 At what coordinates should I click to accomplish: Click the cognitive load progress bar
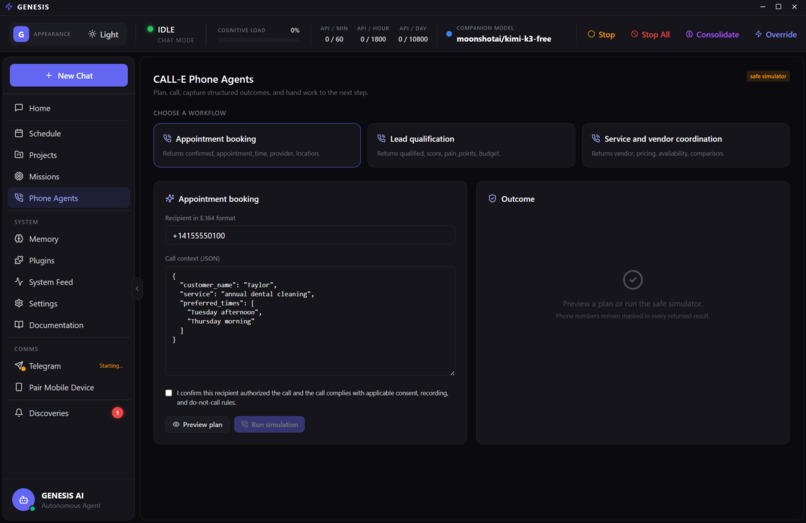(258, 40)
